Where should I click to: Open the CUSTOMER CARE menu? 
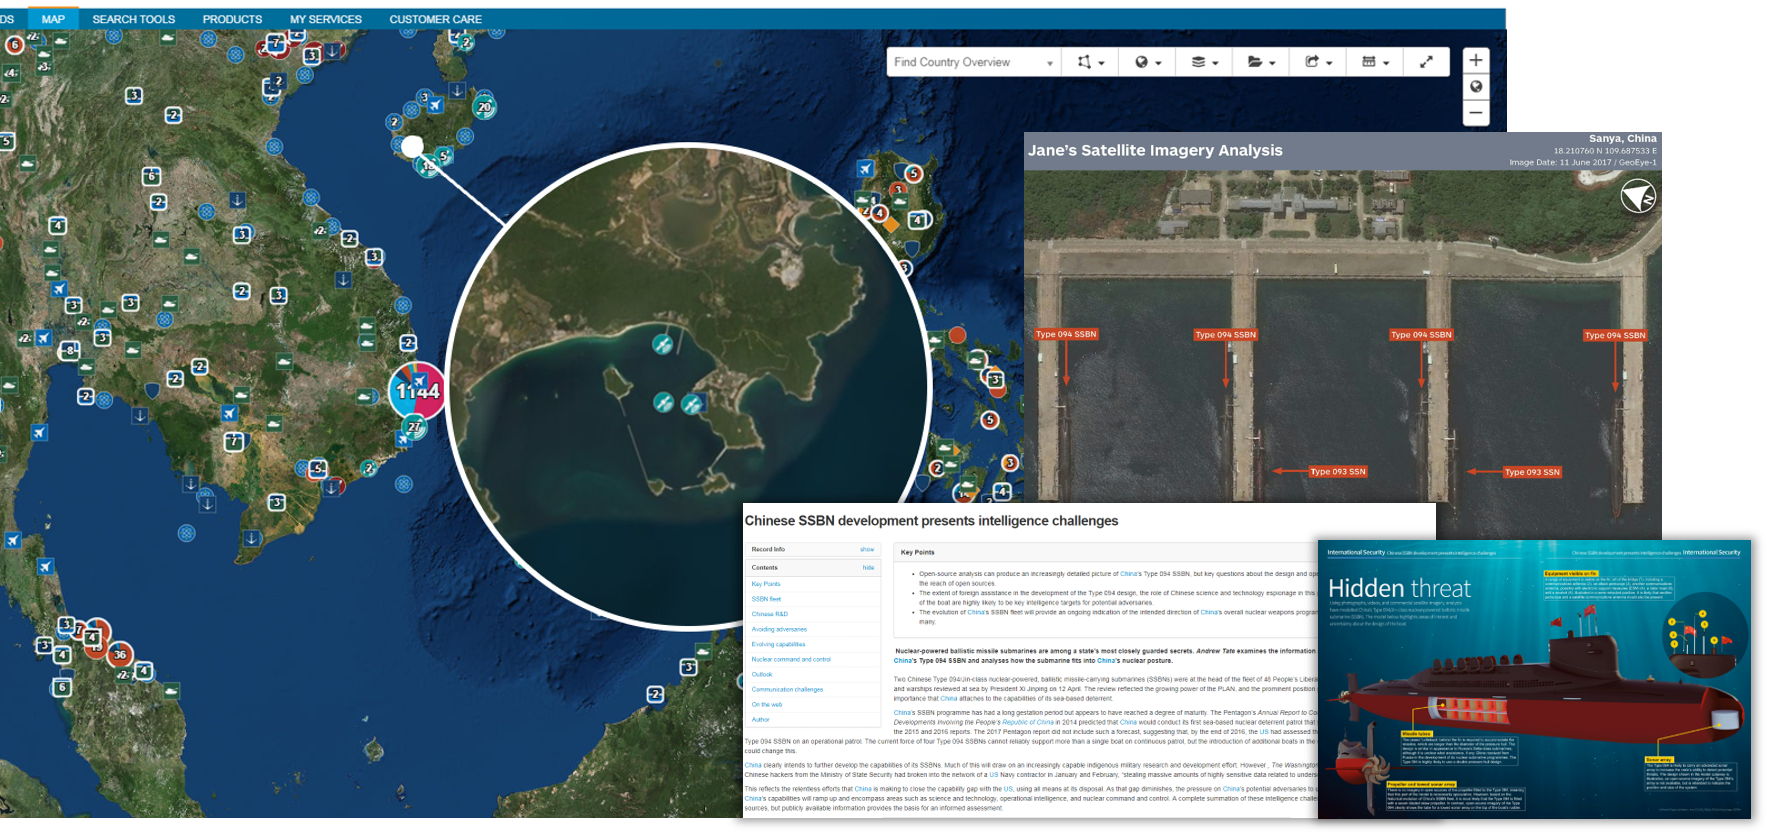[435, 19]
